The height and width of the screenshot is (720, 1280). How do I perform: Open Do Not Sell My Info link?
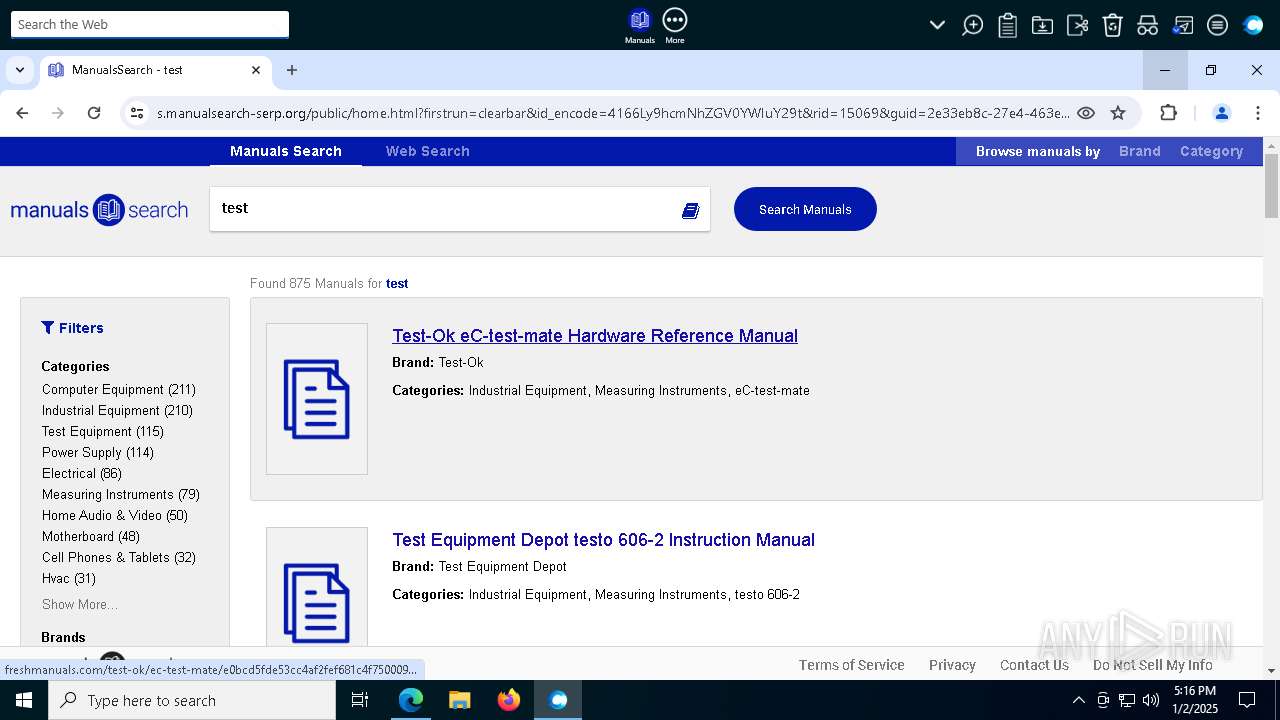pos(1152,665)
